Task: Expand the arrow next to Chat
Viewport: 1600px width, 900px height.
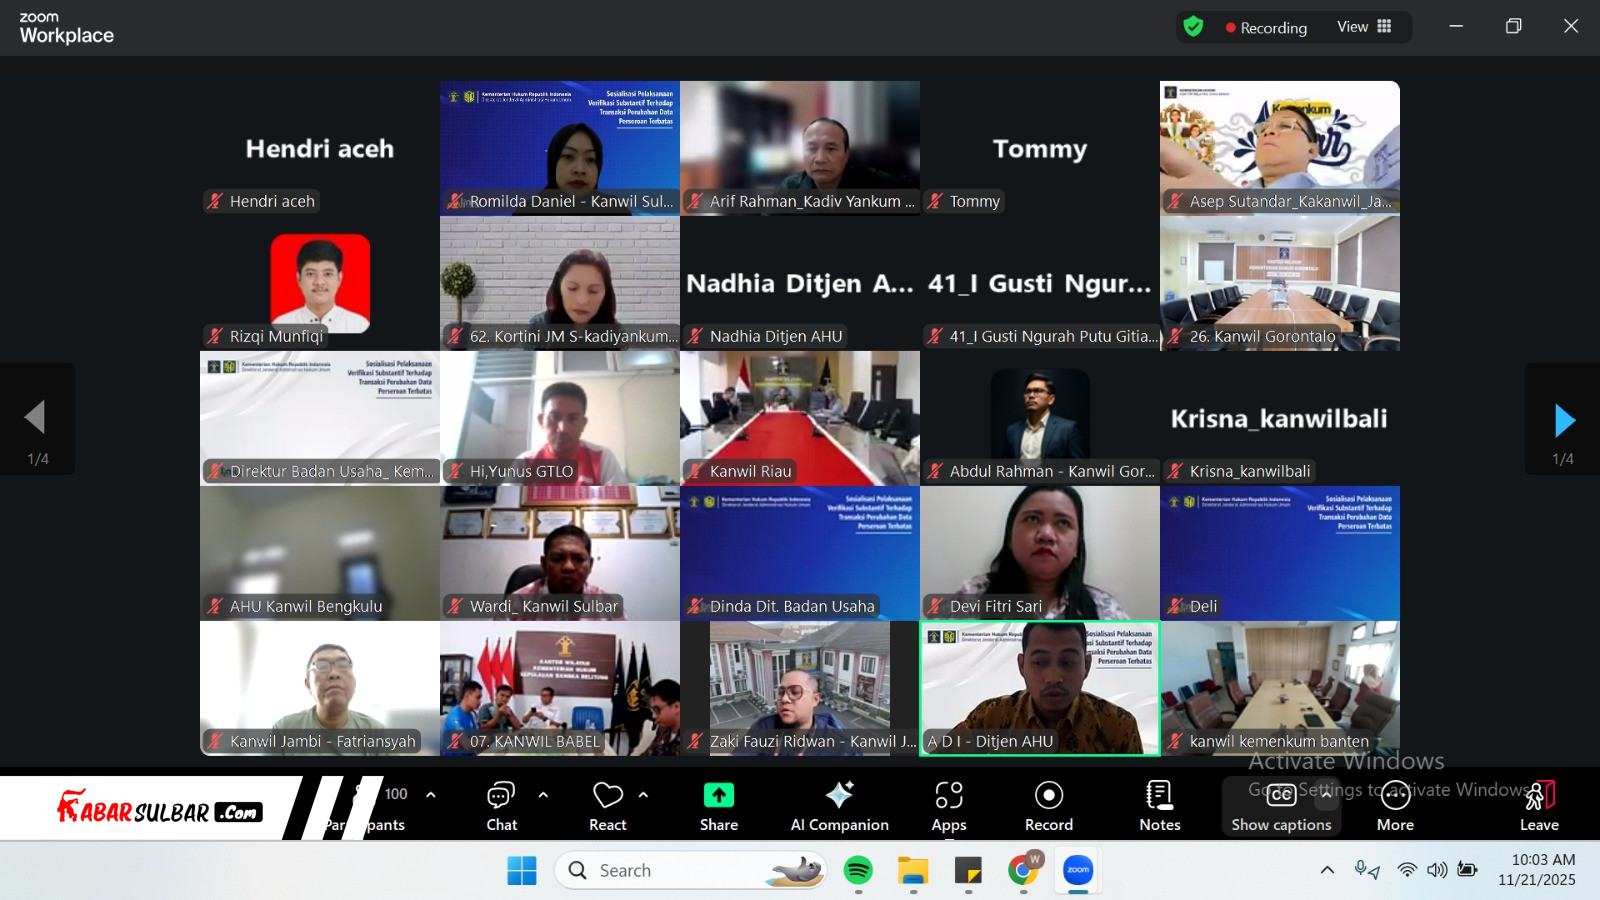Action: point(543,795)
